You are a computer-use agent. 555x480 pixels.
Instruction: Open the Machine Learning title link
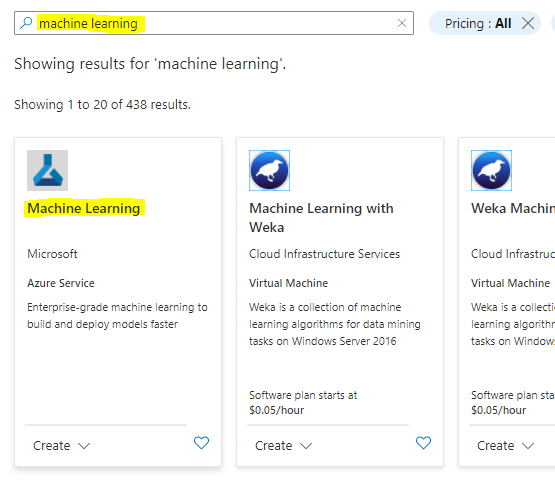(84, 208)
